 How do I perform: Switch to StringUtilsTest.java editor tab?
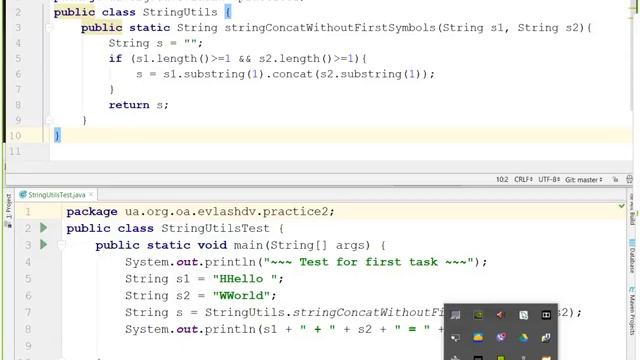pyautogui.click(x=56, y=195)
